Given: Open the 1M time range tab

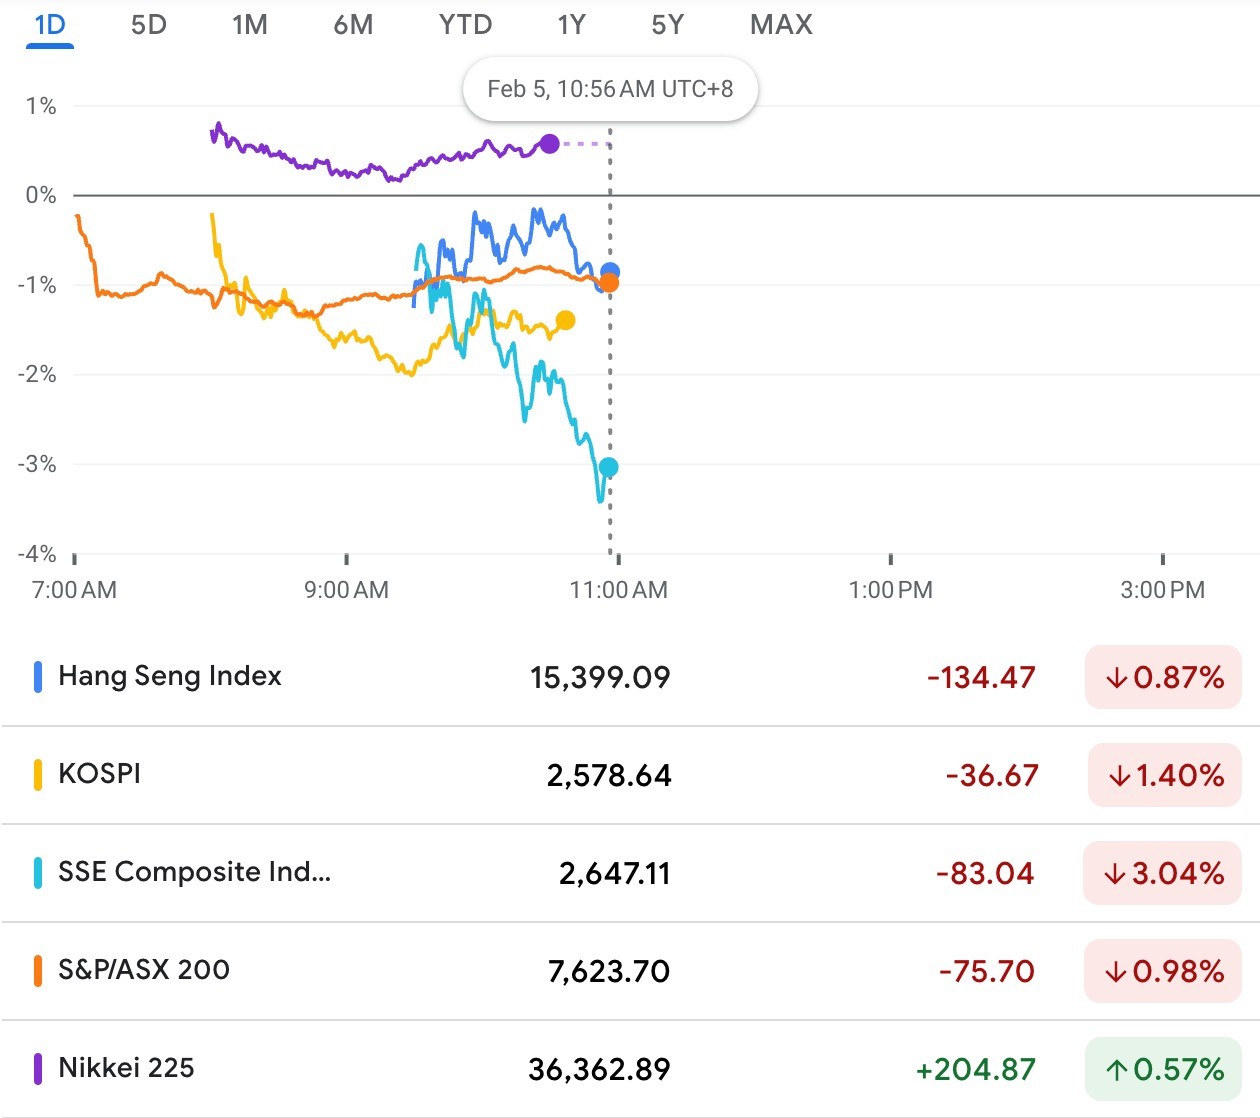Looking at the screenshot, I should (250, 25).
